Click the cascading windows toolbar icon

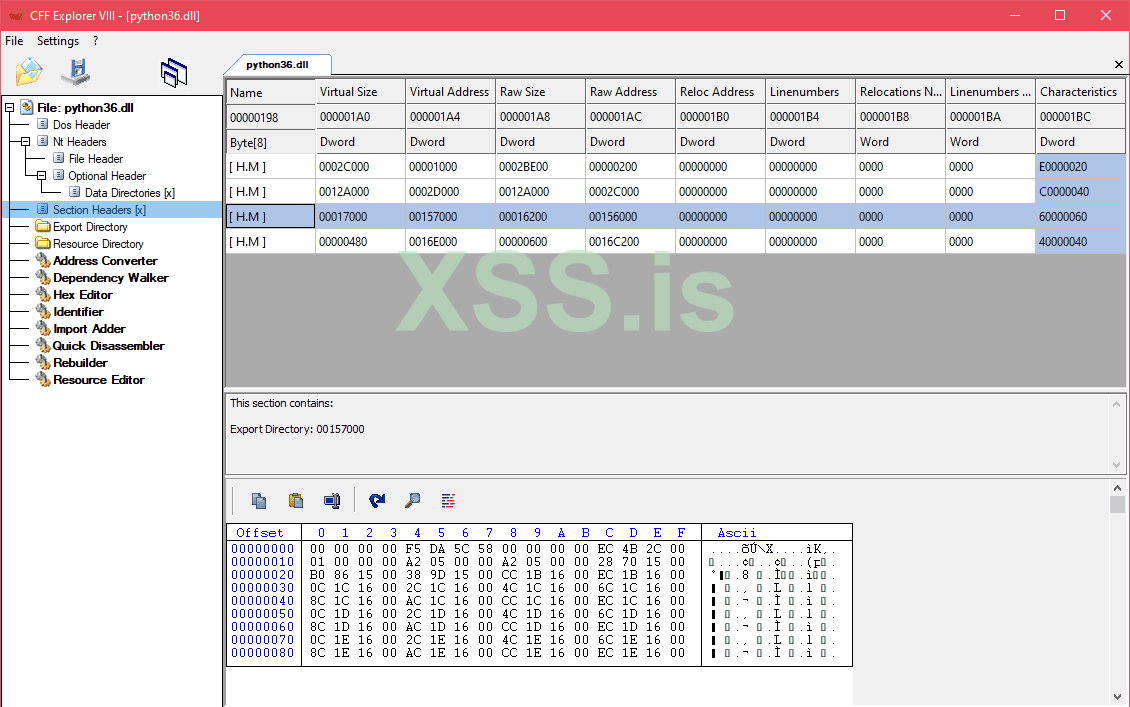[174, 72]
